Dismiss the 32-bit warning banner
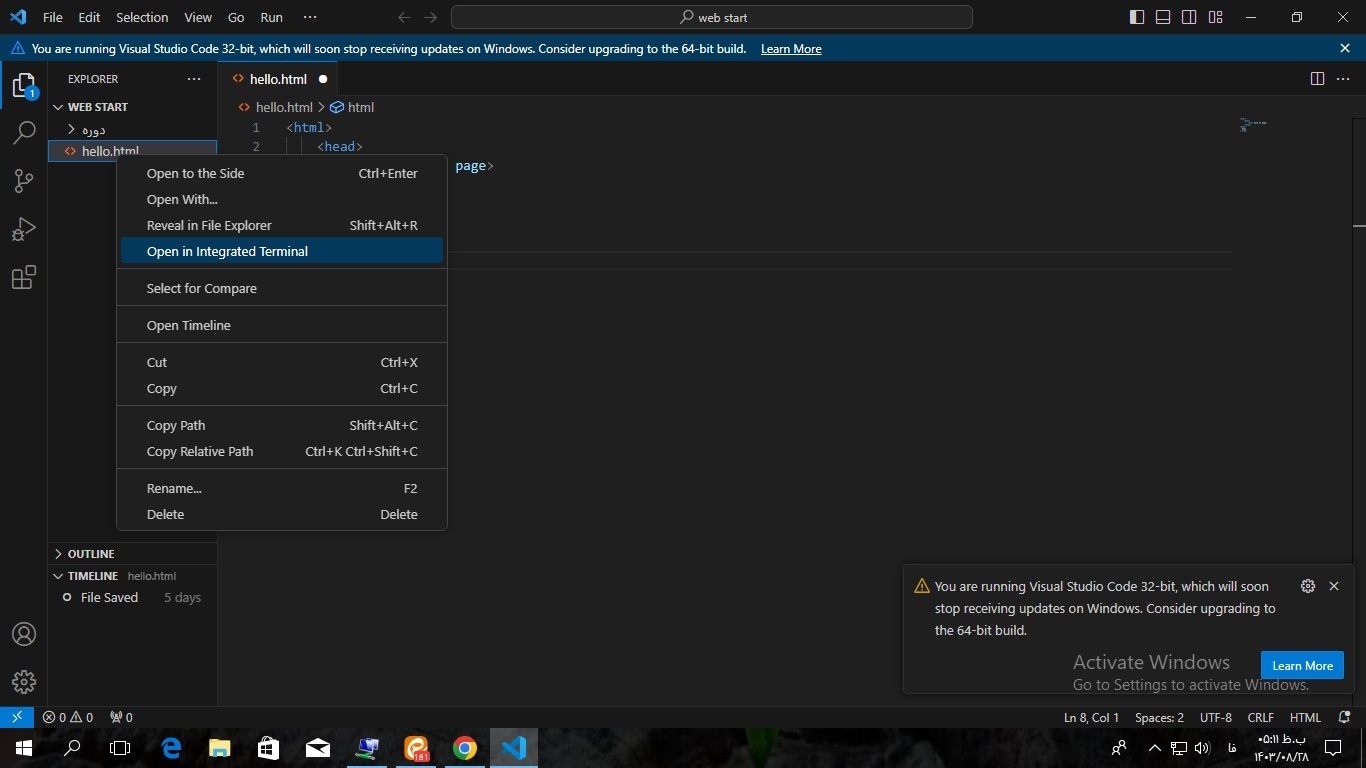The width and height of the screenshot is (1366, 768). coord(1345,48)
